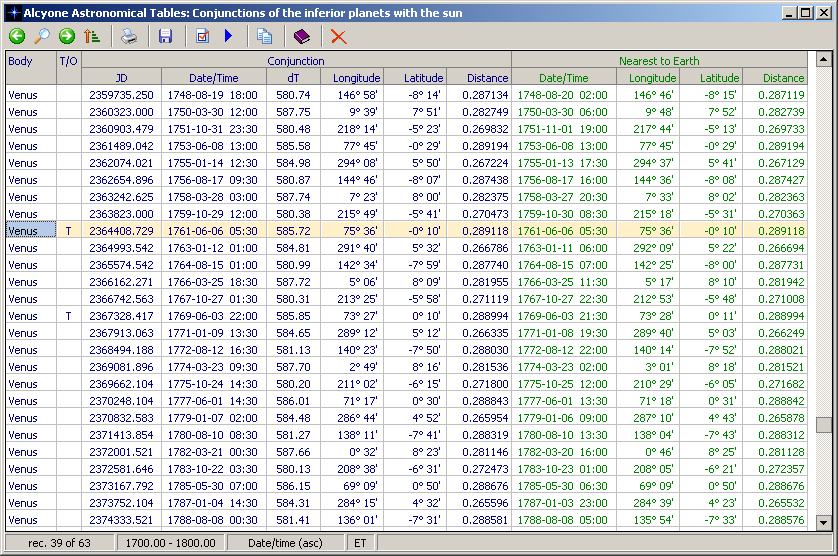
Task: Print the conjunctions table
Action: pyautogui.click(x=129, y=36)
